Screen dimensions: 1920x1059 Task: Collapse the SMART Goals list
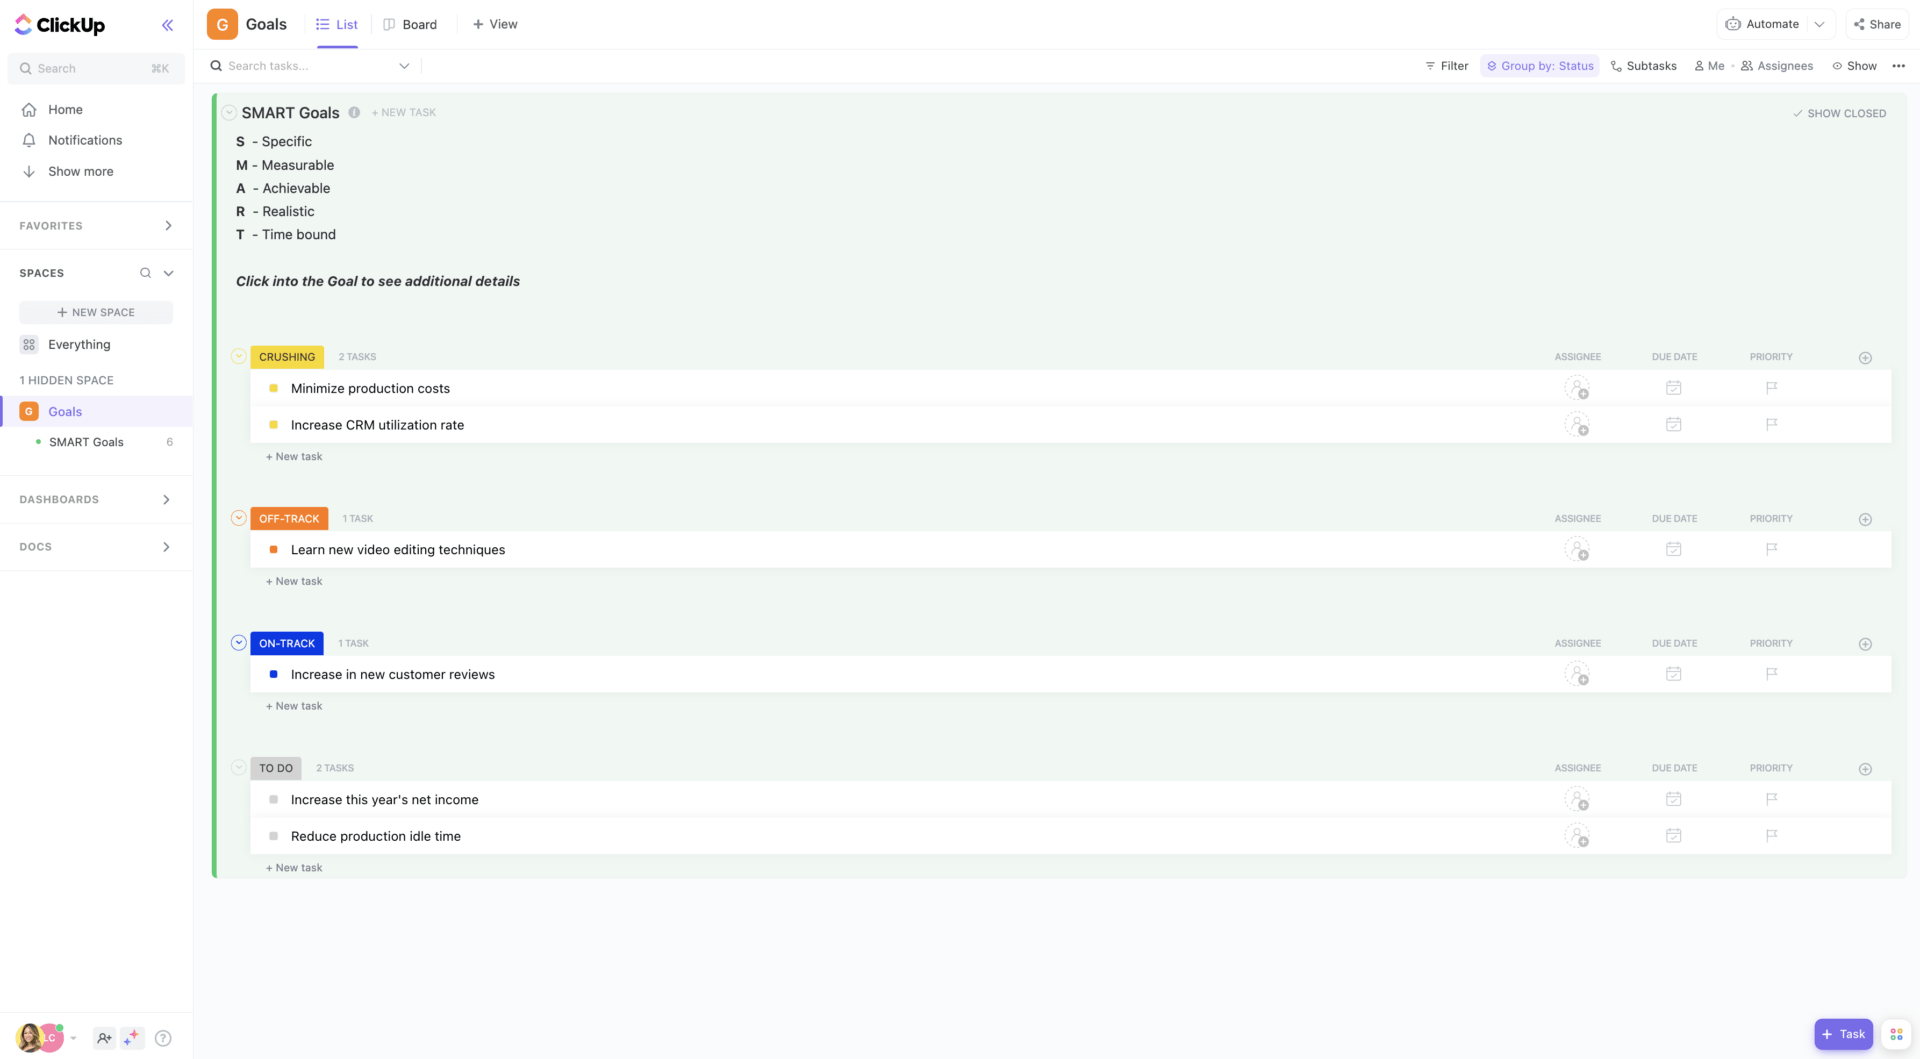point(229,112)
